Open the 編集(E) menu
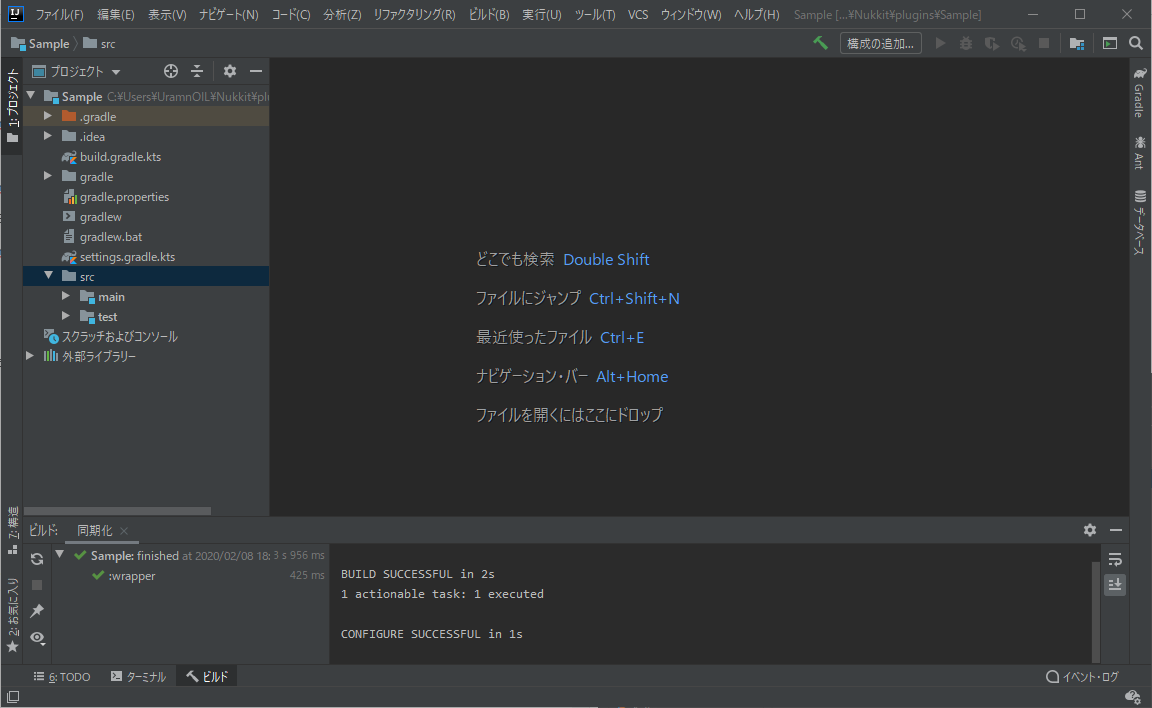The width and height of the screenshot is (1152, 708). (x=116, y=15)
